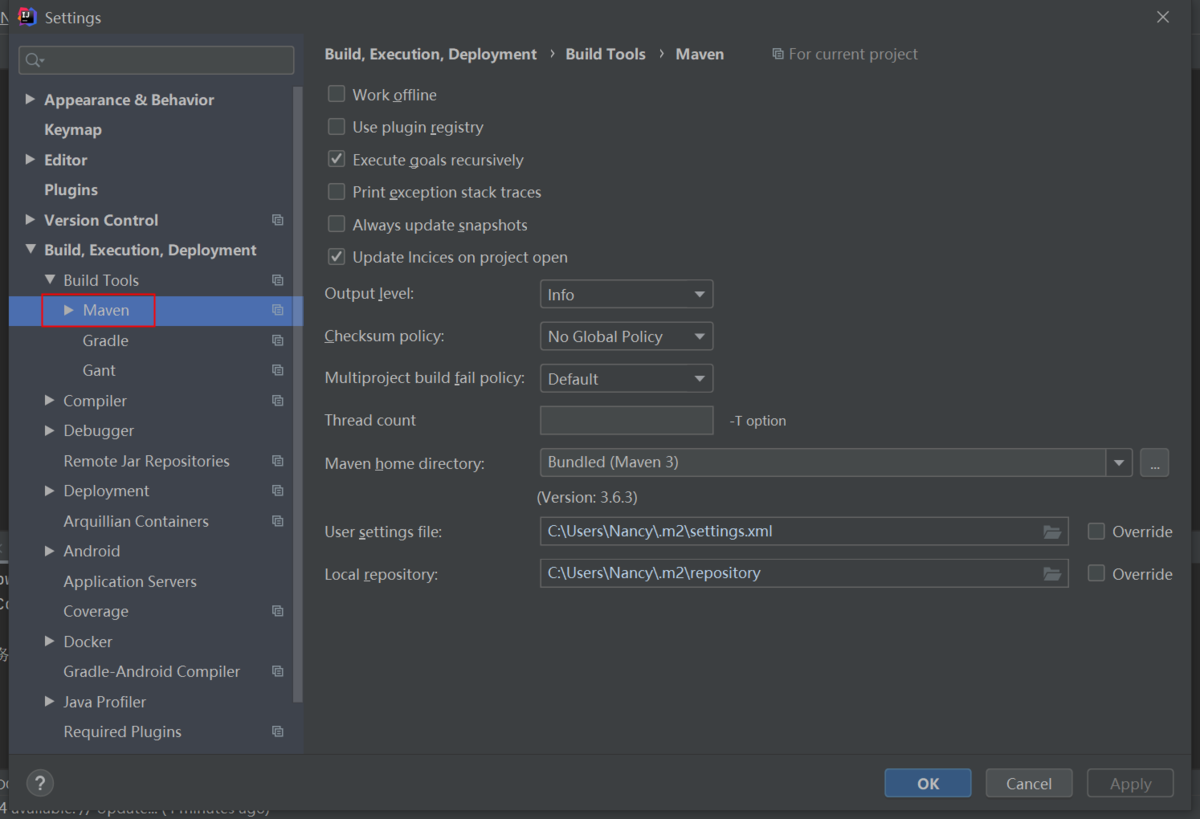1200x819 pixels.
Task: Click project-level icon beside Arquillian Containers
Action: (277, 521)
